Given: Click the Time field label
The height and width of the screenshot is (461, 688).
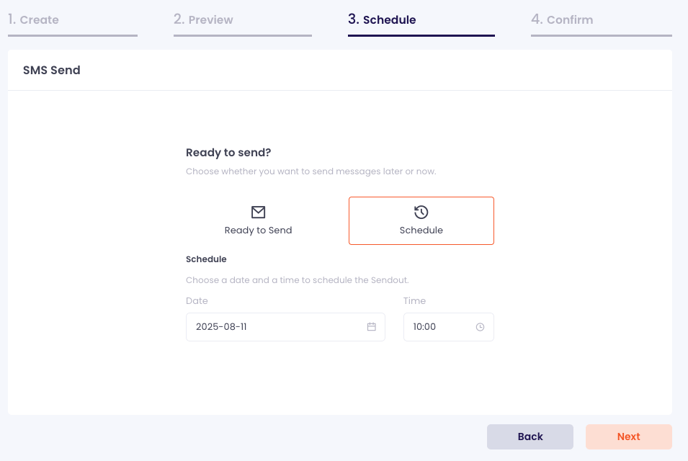Looking at the screenshot, I should coord(414,301).
